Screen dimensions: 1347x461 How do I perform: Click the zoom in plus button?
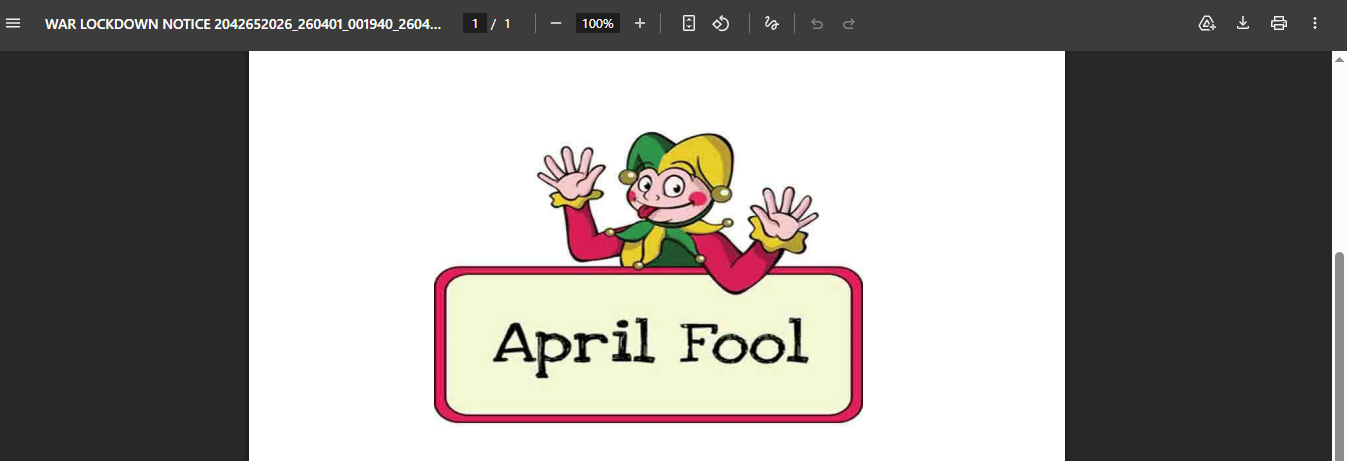pos(640,23)
